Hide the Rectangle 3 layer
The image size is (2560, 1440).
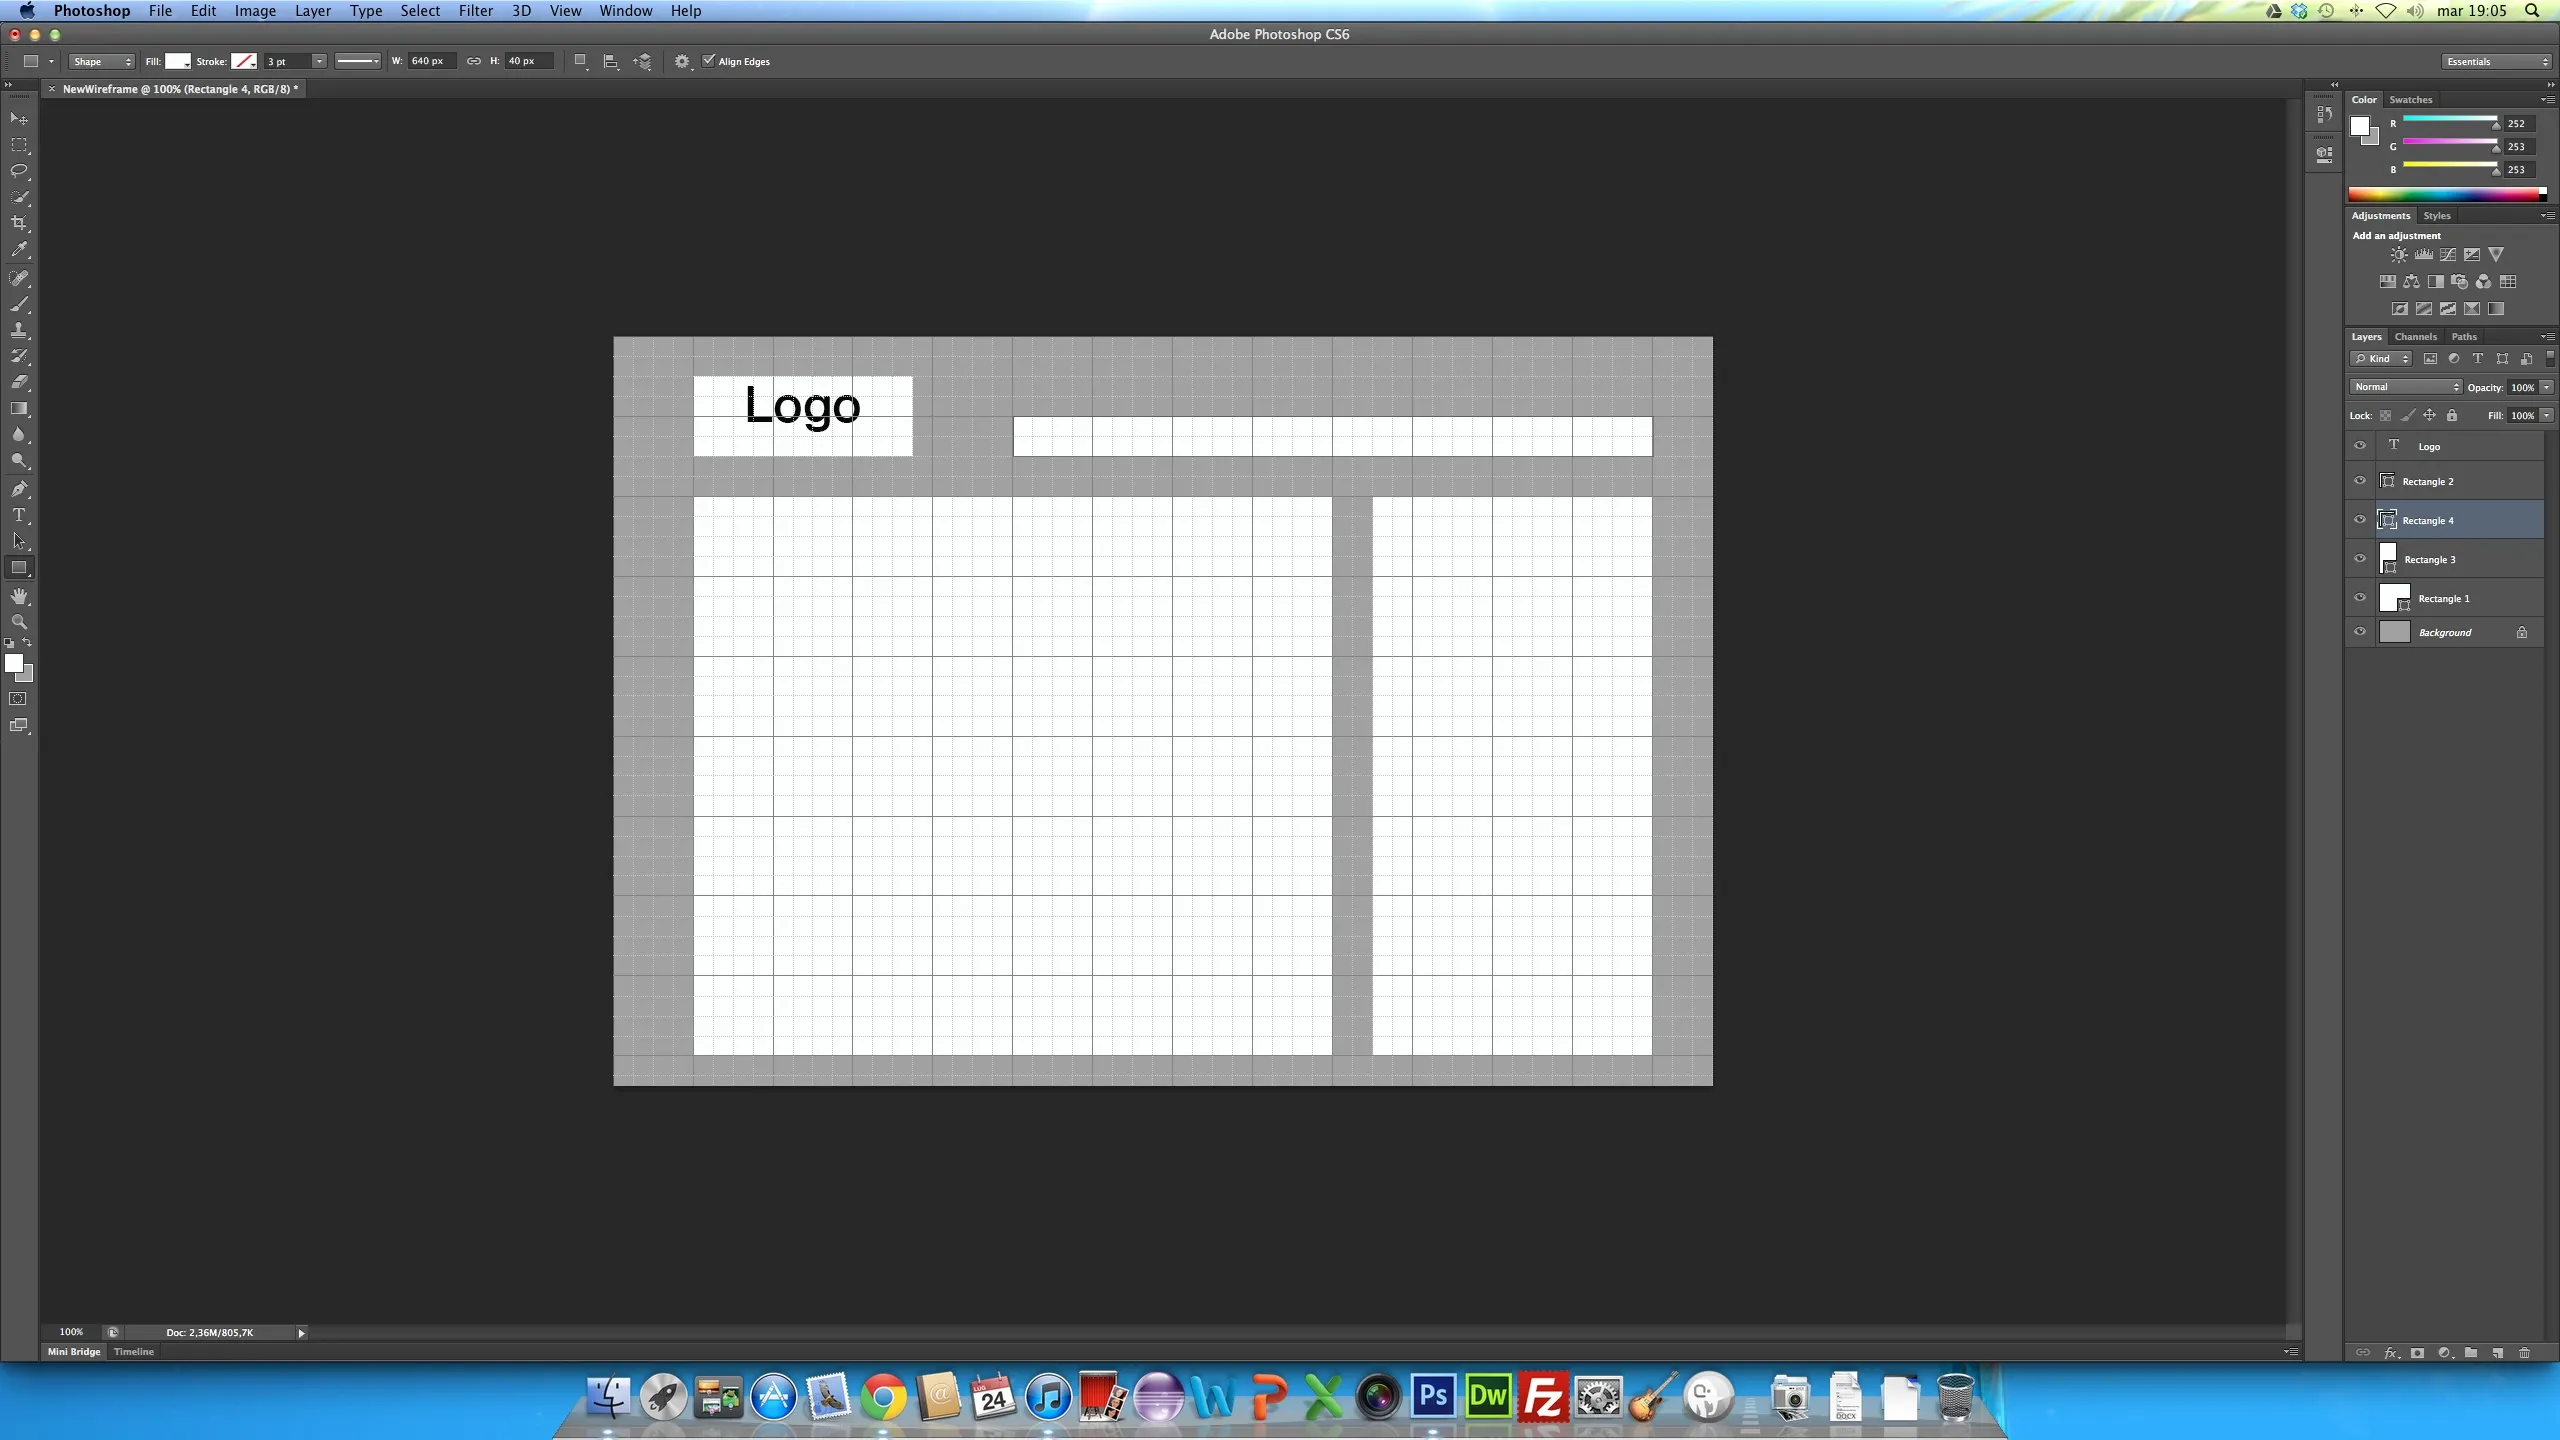point(2360,559)
